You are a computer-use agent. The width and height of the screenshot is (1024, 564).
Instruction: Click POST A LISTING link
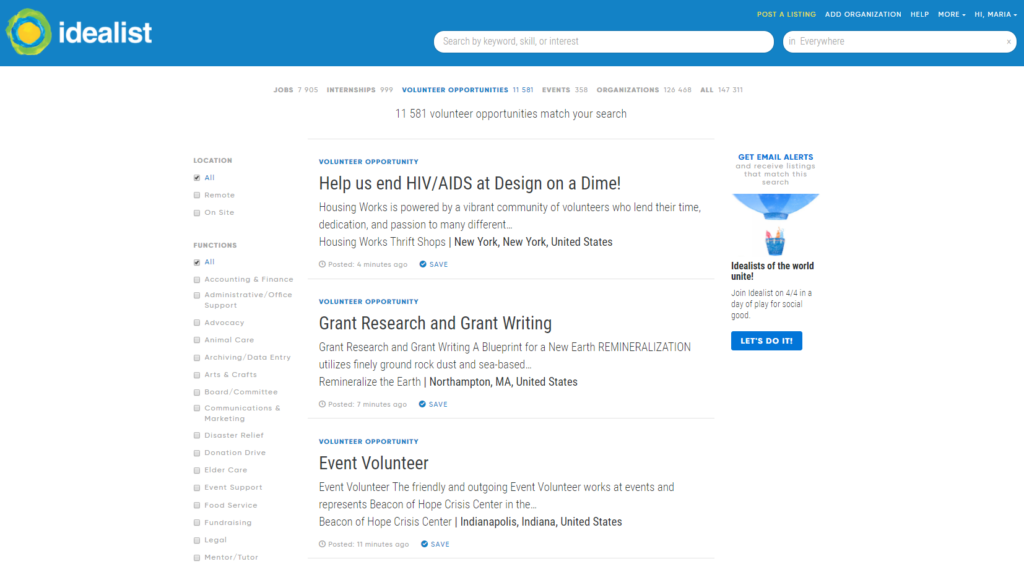point(786,14)
